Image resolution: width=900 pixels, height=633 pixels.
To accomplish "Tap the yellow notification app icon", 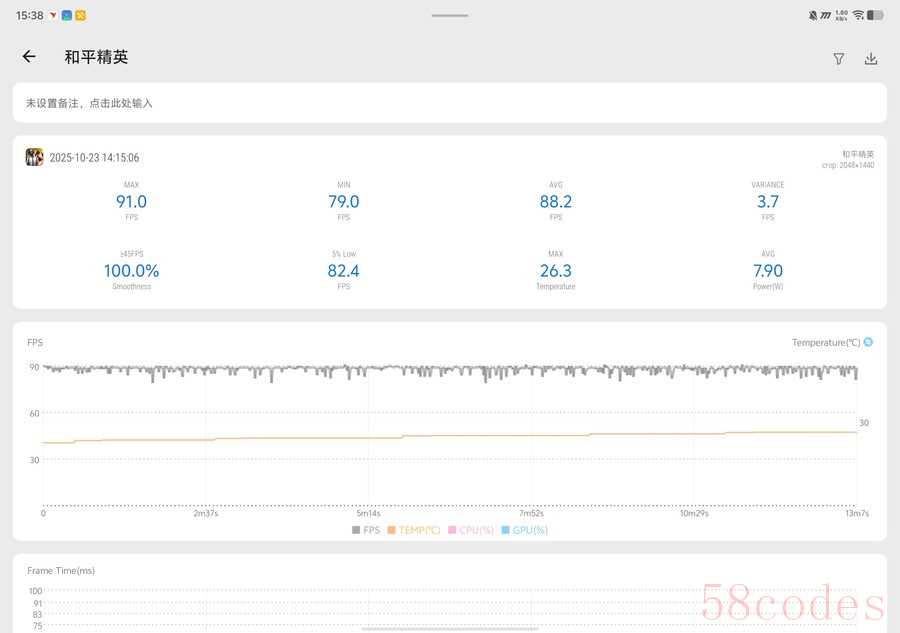I will tap(80, 15).
